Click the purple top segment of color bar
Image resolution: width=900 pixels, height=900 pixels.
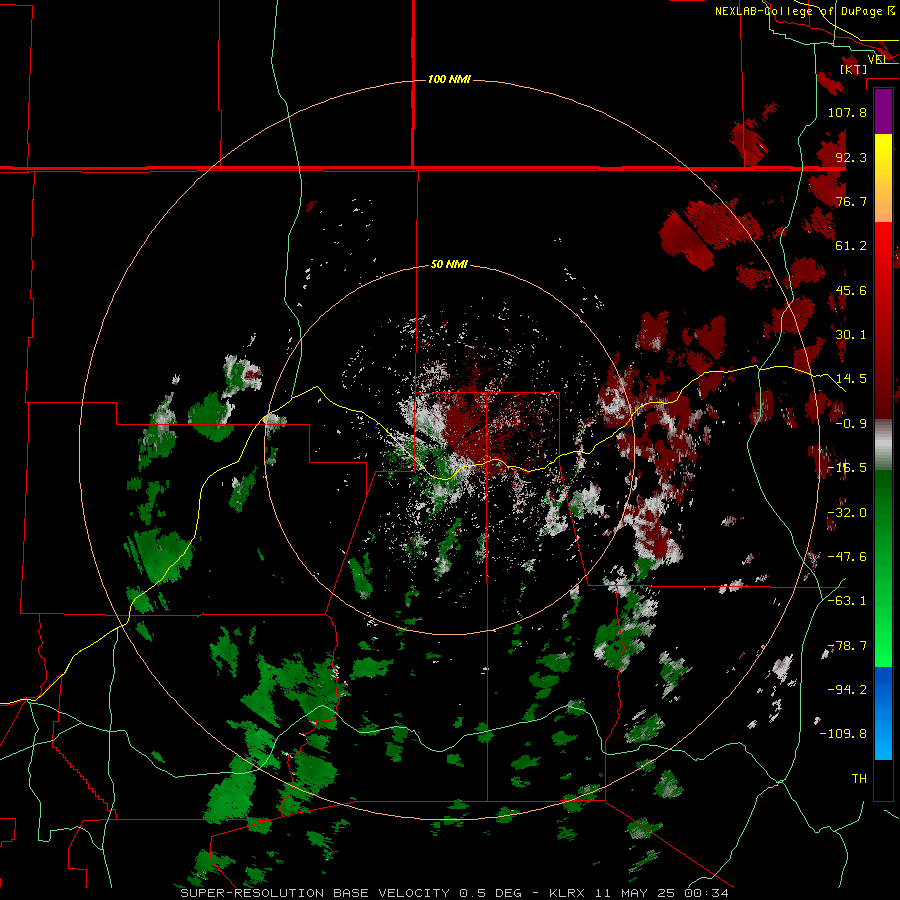883,112
